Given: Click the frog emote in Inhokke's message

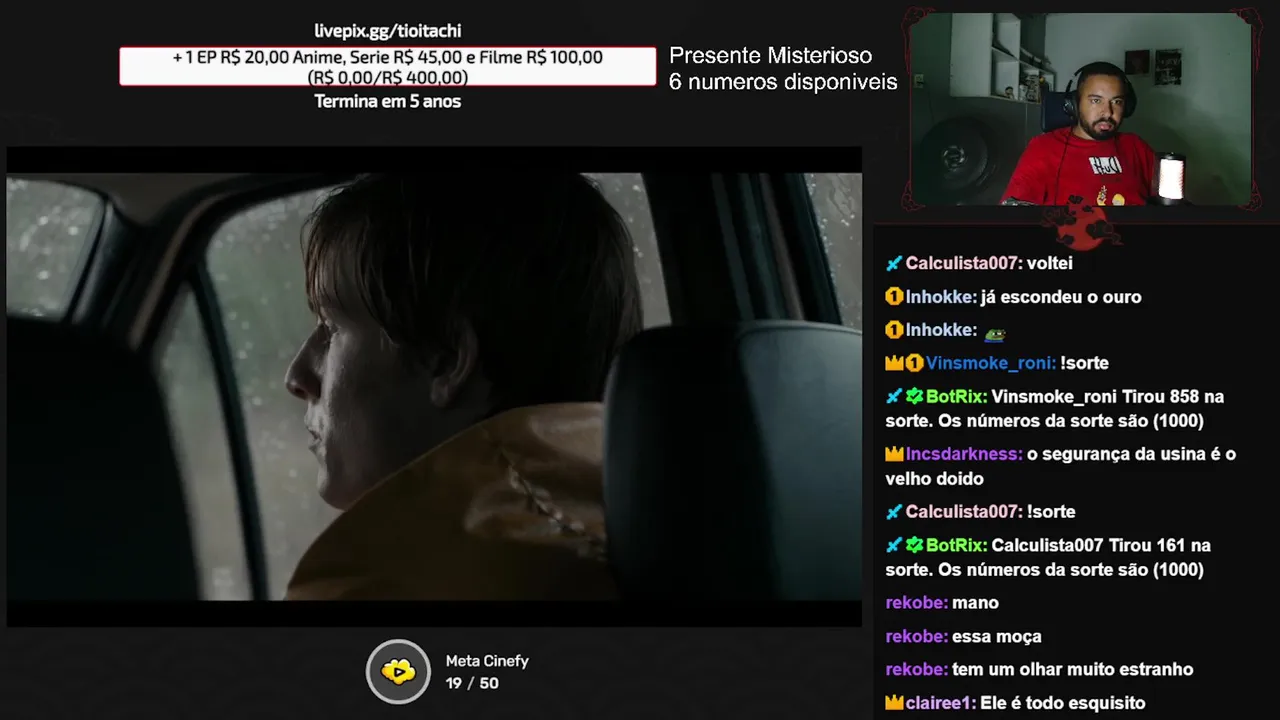Looking at the screenshot, I should (995, 334).
